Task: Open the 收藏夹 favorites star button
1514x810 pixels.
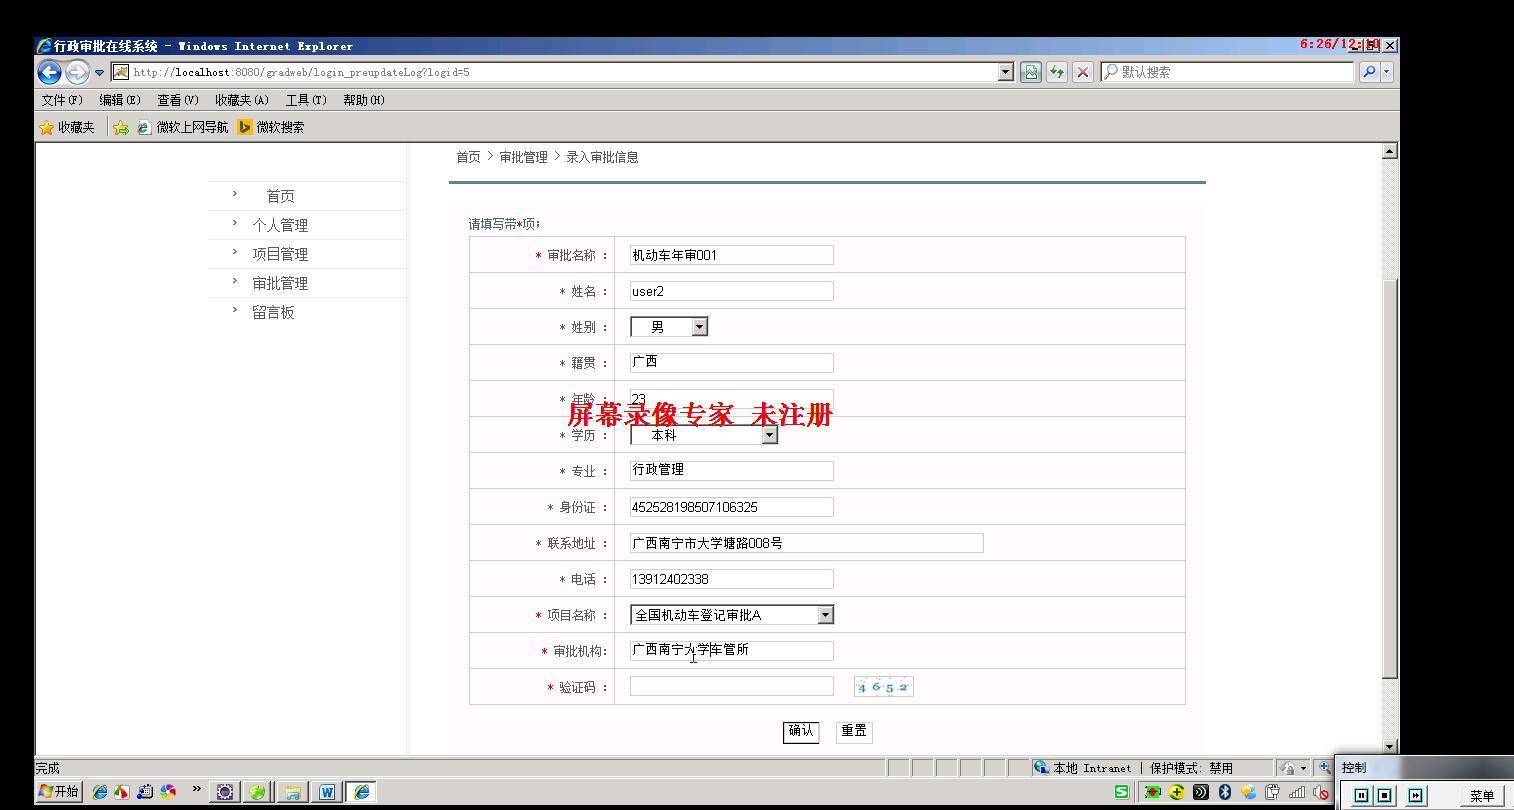Action: pos(67,127)
